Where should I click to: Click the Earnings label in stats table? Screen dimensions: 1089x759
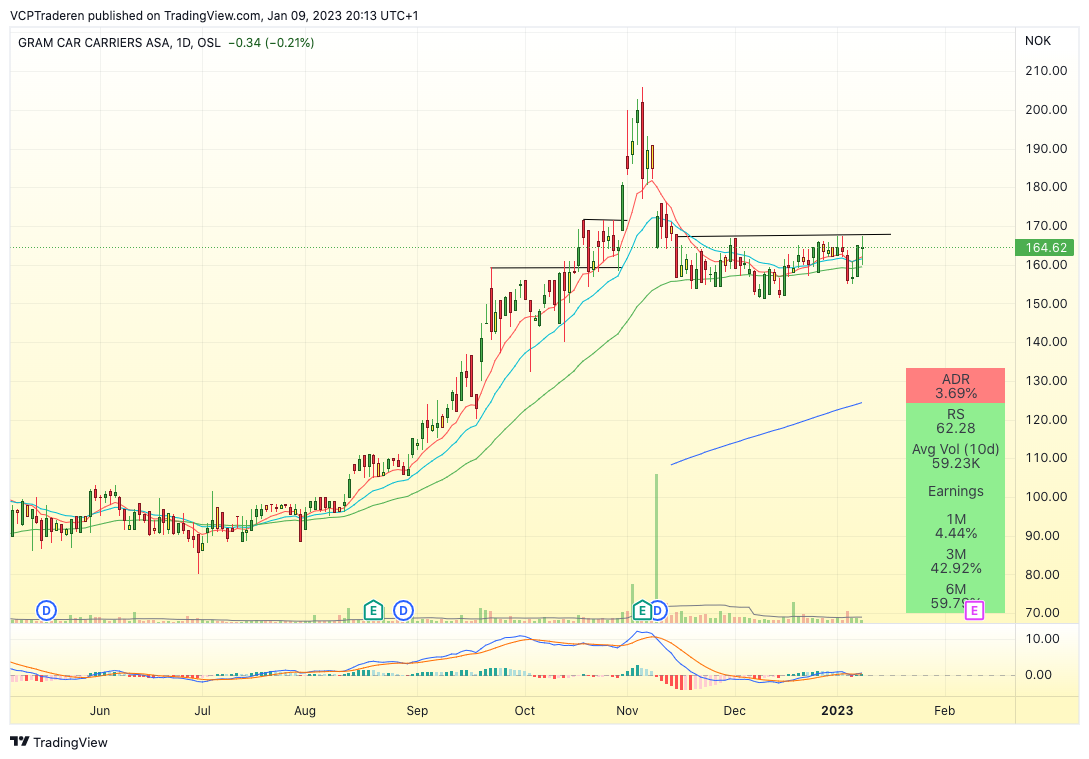click(956, 491)
